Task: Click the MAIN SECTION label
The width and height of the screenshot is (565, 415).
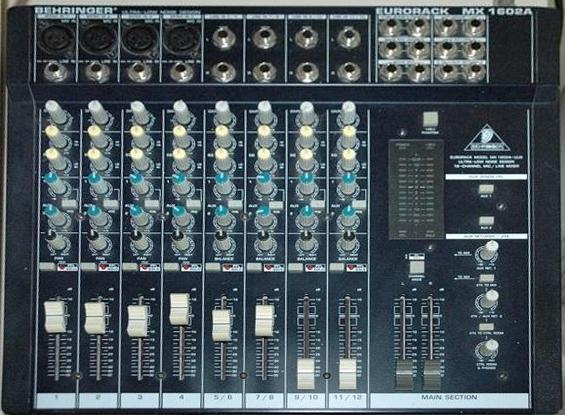Action: click(x=449, y=397)
